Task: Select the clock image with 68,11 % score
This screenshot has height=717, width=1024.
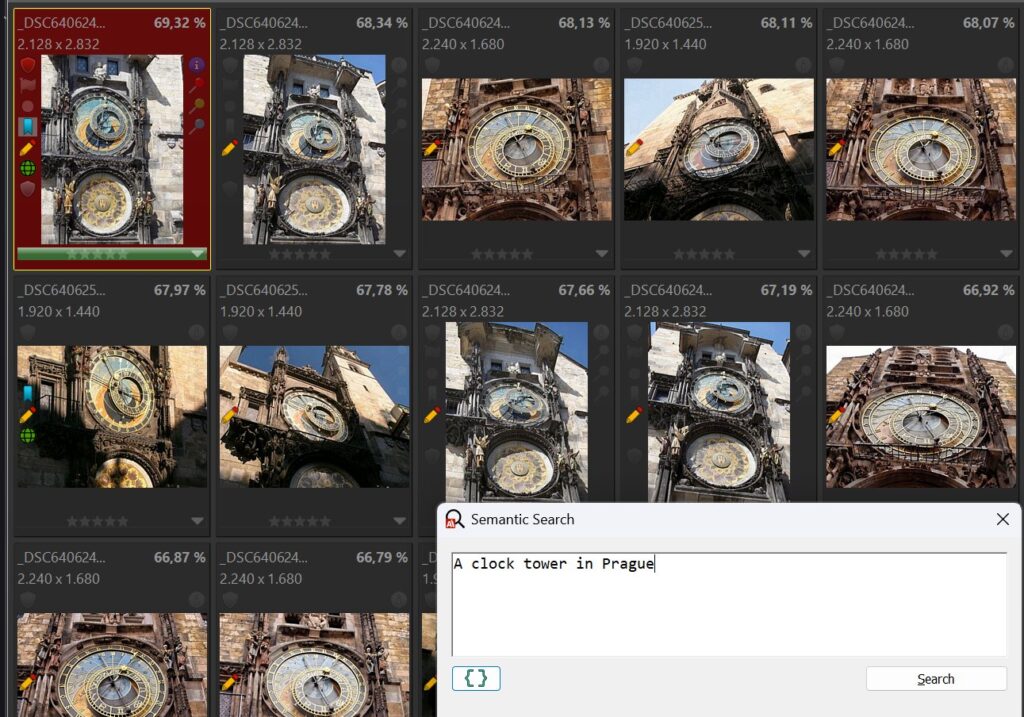Action: tap(719, 150)
